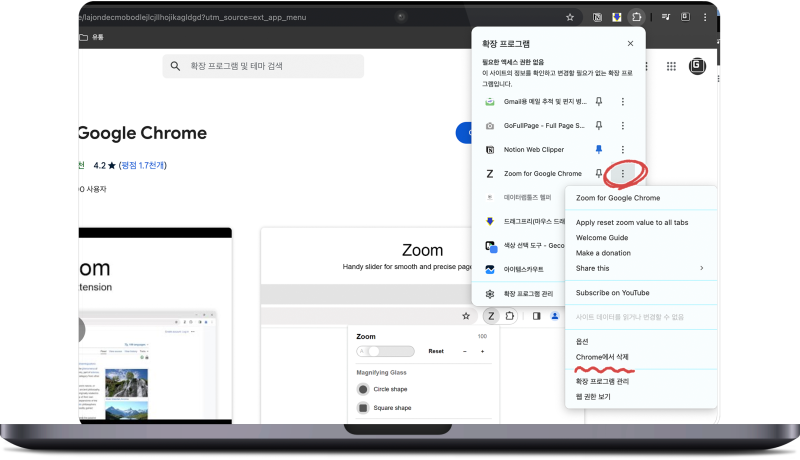Select the 아이템스카우트 row text
Screen dimensions: 800x460
click(x=523, y=269)
